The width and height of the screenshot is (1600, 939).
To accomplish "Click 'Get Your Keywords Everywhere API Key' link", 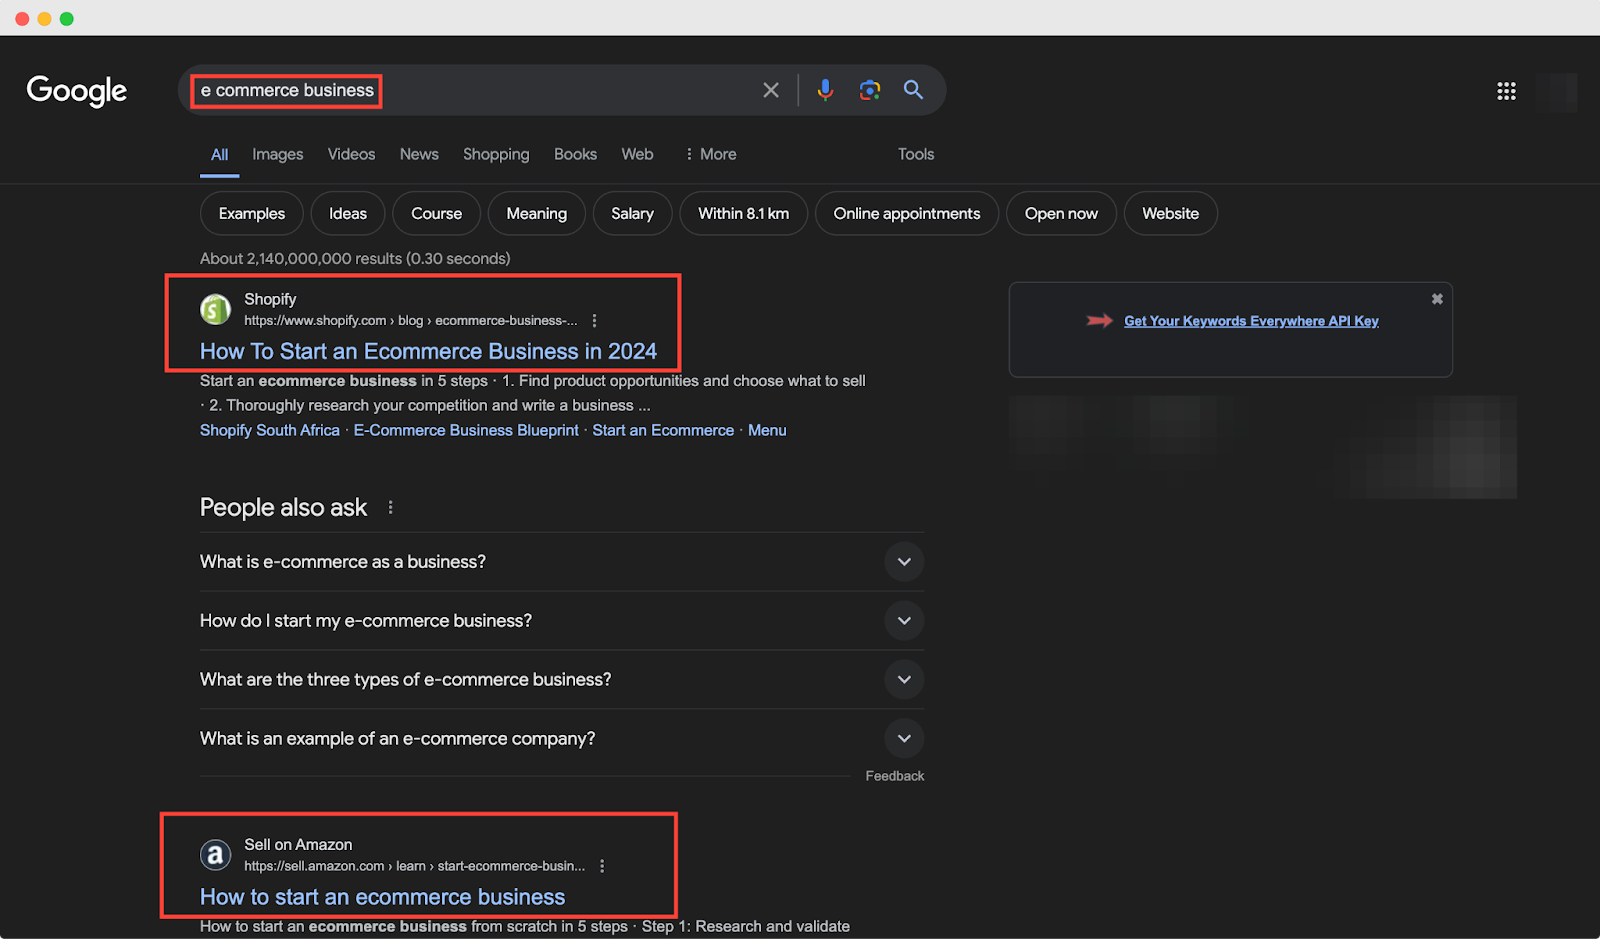I will click(x=1251, y=321).
